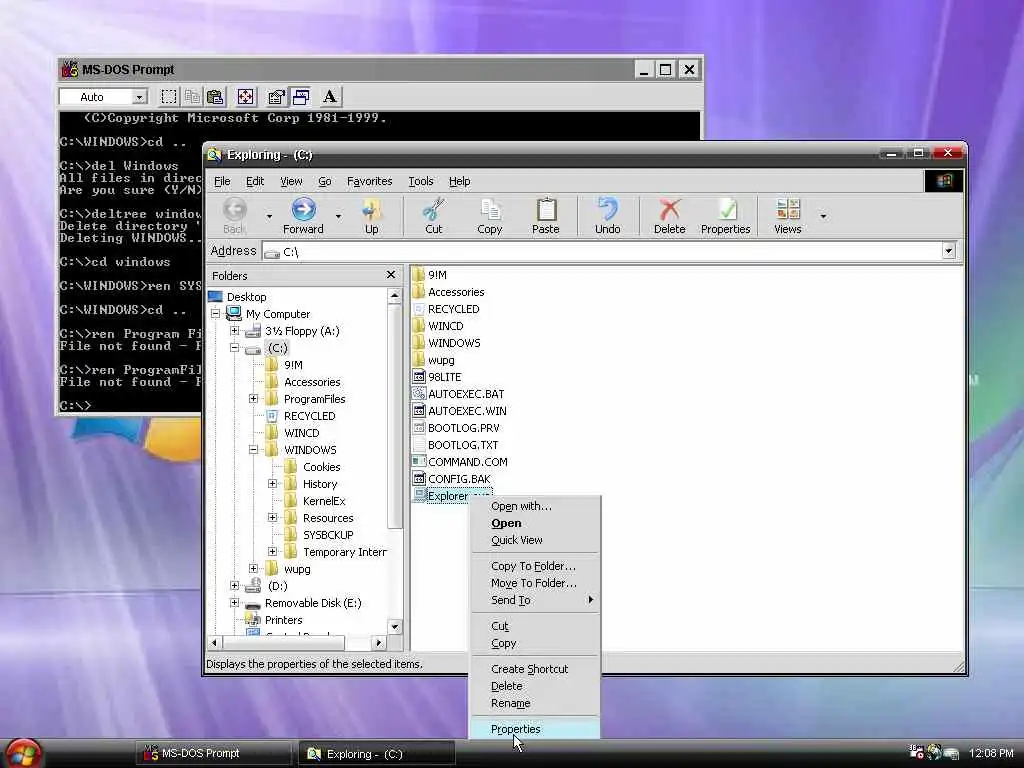The image size is (1024, 768).
Task: Toggle the Background icon in MS-DOS Prompt toolbar
Action: (x=300, y=97)
